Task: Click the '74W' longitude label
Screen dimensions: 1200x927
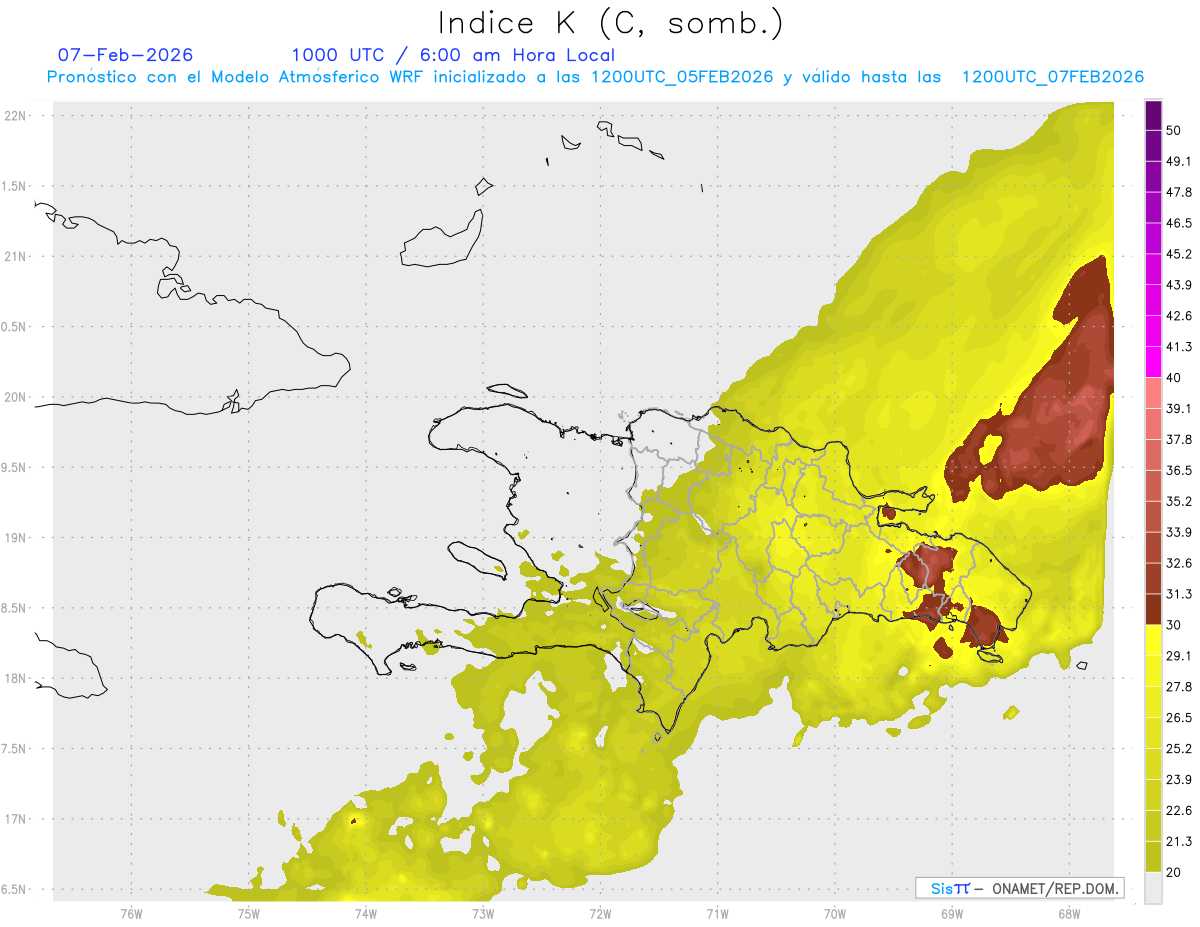Action: (x=365, y=914)
